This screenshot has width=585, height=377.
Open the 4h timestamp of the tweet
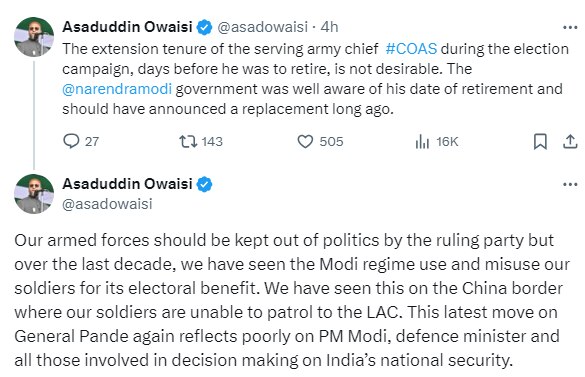[x=329, y=27]
